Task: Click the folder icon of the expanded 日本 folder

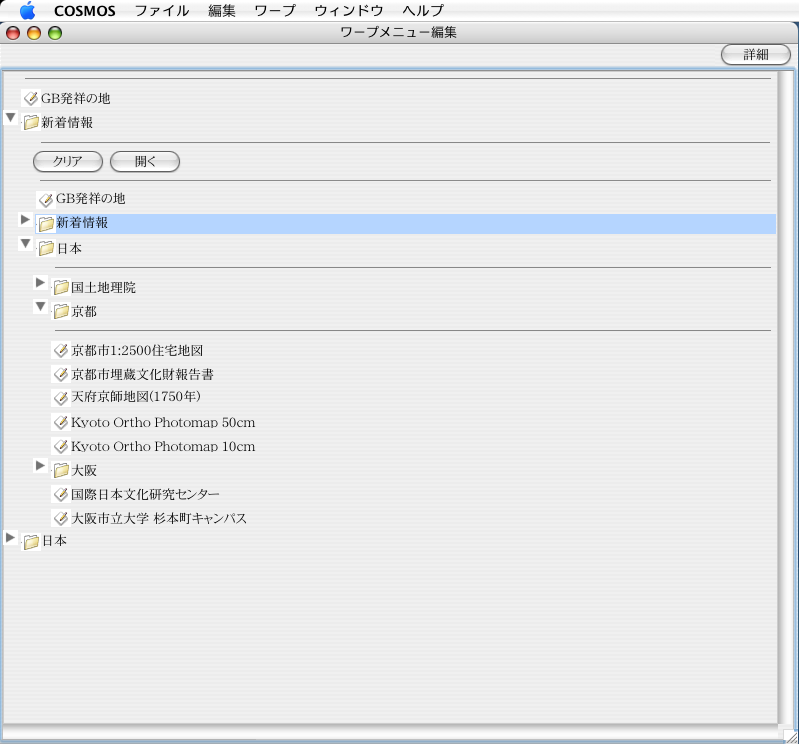Action: (x=46, y=249)
